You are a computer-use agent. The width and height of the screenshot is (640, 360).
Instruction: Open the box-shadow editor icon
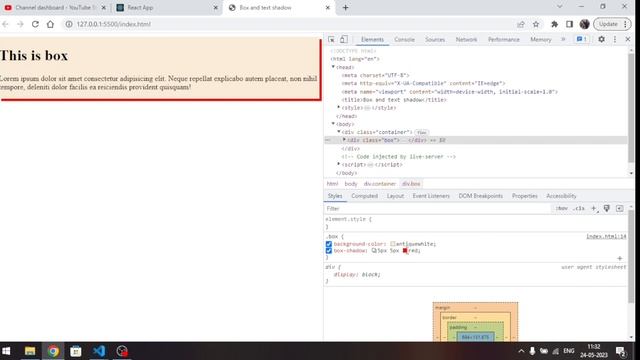pos(374,251)
